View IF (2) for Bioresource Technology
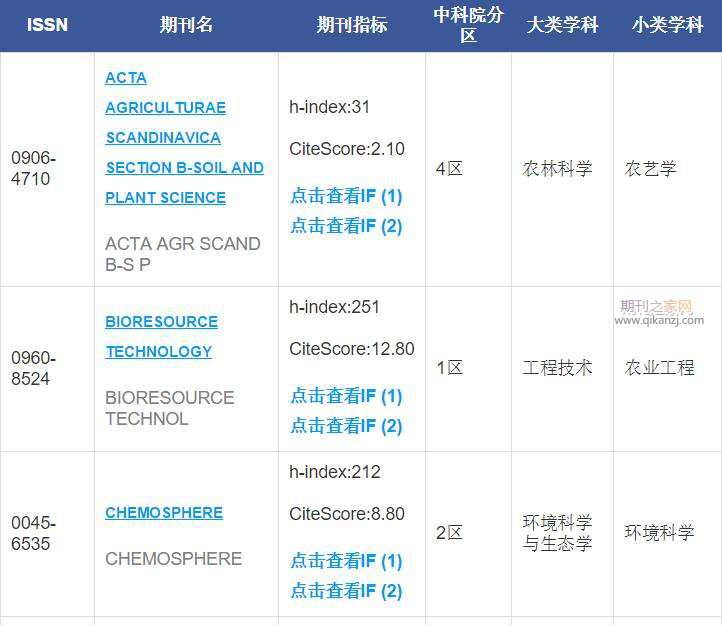This screenshot has height=625, width=722. click(346, 426)
